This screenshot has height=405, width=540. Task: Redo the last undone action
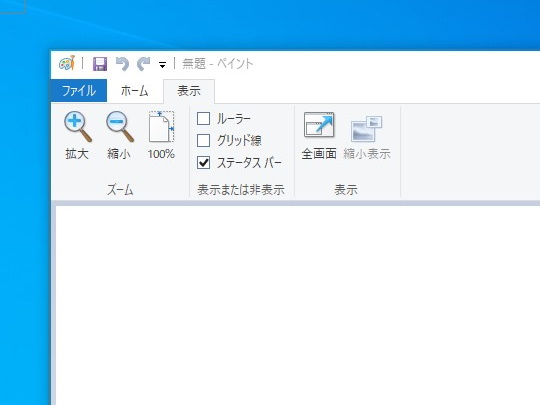coord(144,64)
